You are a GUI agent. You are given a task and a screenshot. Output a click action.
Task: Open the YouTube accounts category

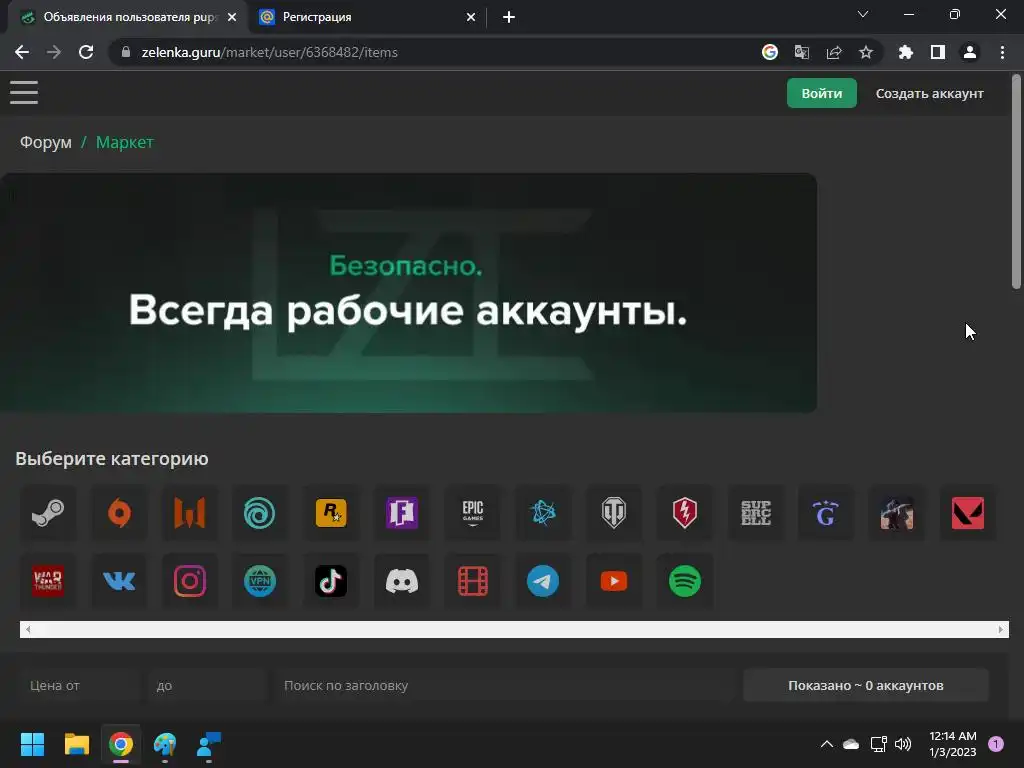tap(614, 581)
